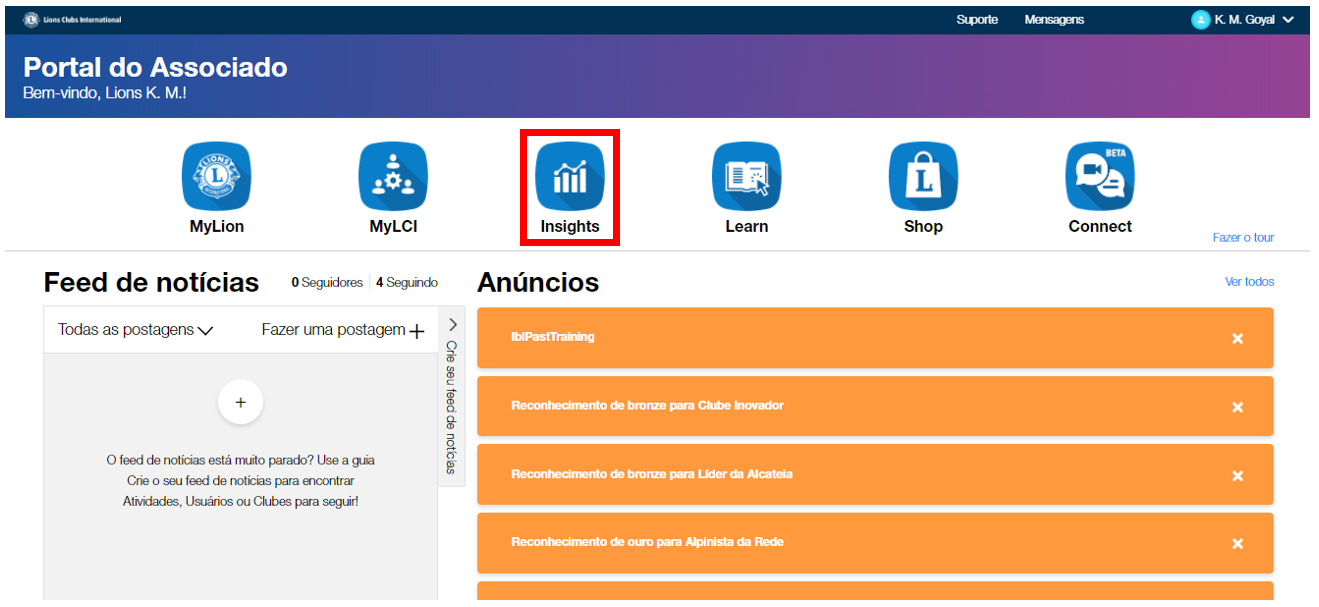Open Reconhecimento de bronze para Clube Inovador
Viewport: 1319px width, 607px height.
(875, 406)
